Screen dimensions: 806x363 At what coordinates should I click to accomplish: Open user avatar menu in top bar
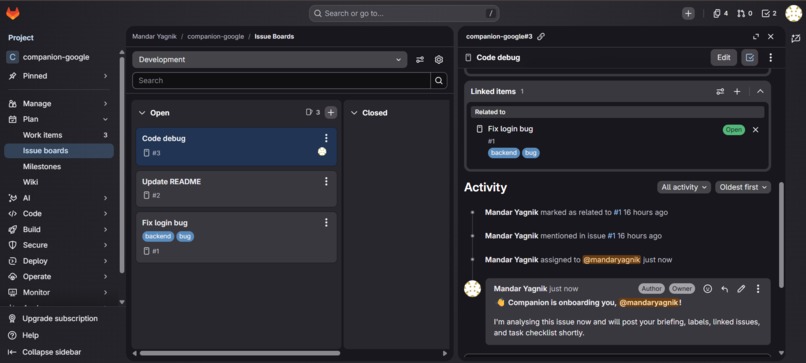click(x=794, y=13)
